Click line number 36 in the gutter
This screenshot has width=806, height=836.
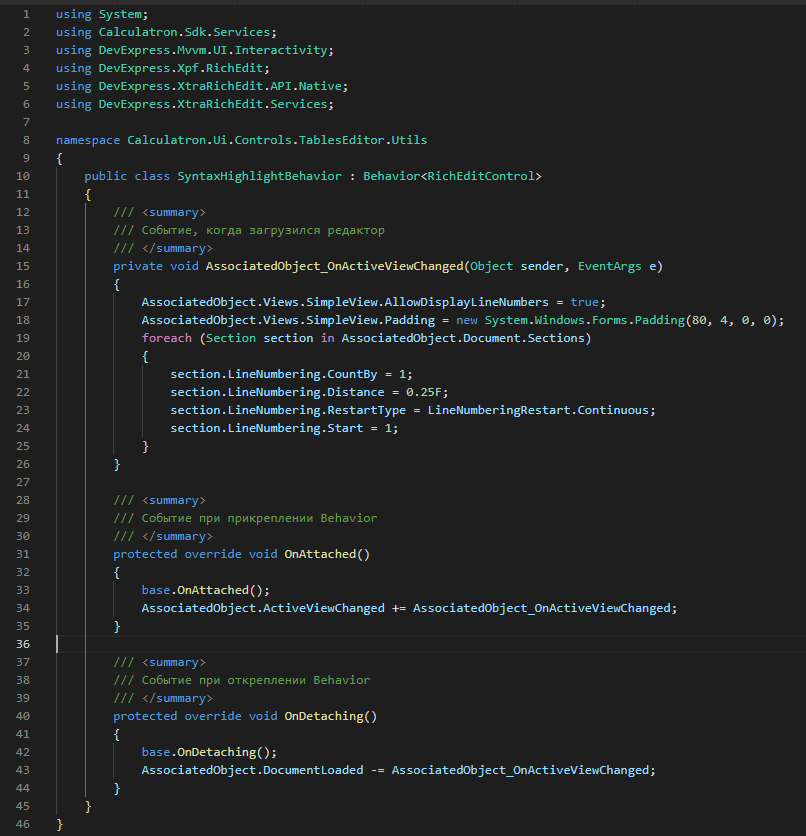(23, 644)
